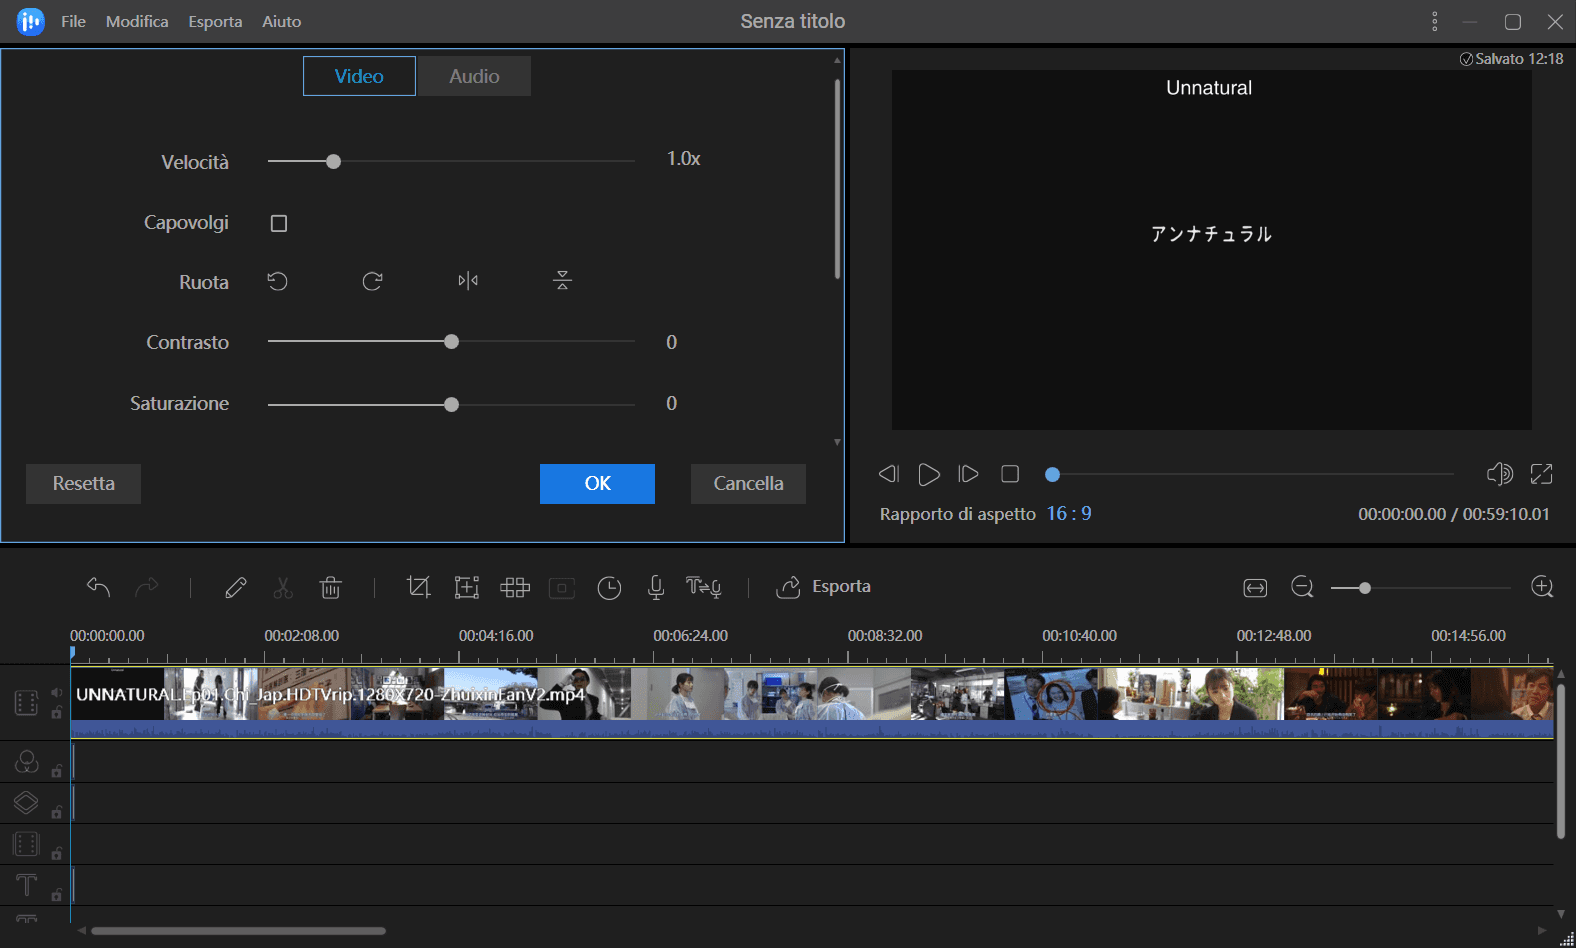Click the timeline ruler at 00:06:24.00
1576x948 pixels.
tap(690, 636)
